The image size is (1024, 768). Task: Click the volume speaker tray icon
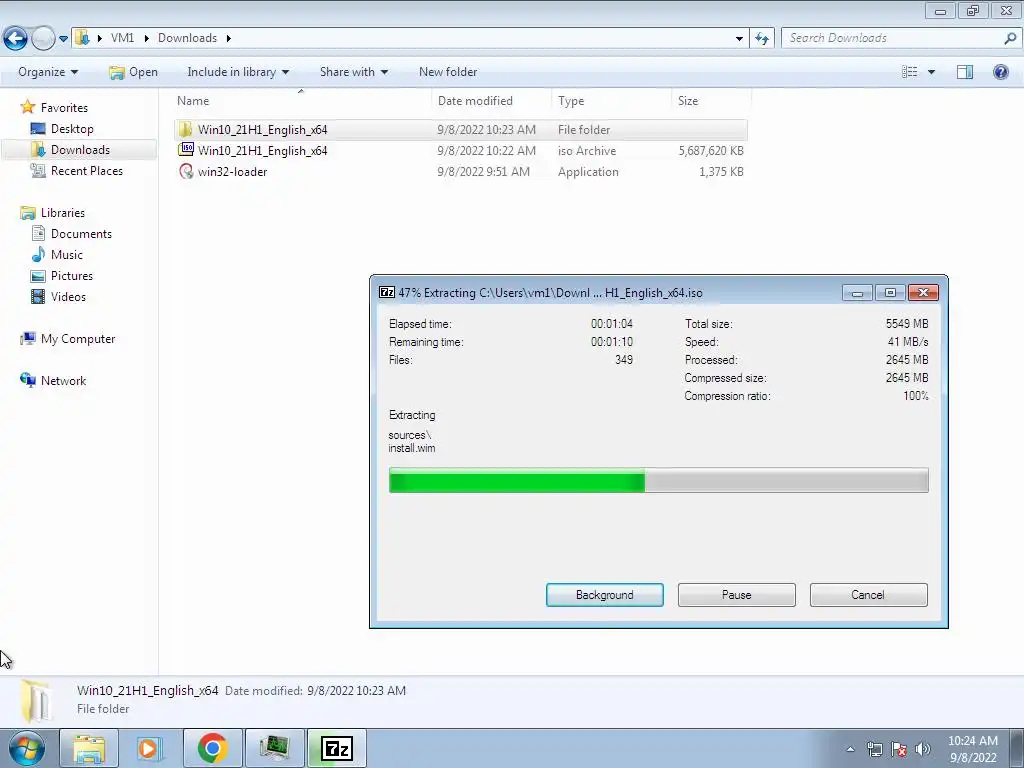click(x=923, y=749)
